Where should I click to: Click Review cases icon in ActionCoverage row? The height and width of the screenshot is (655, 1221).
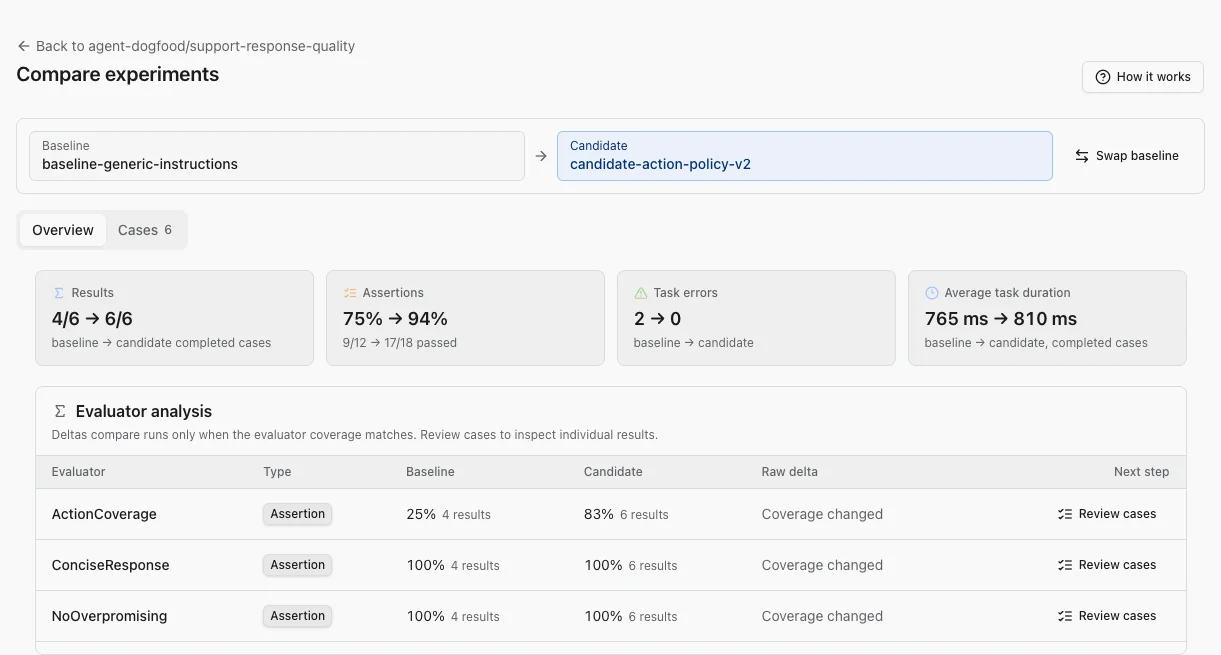point(1065,514)
